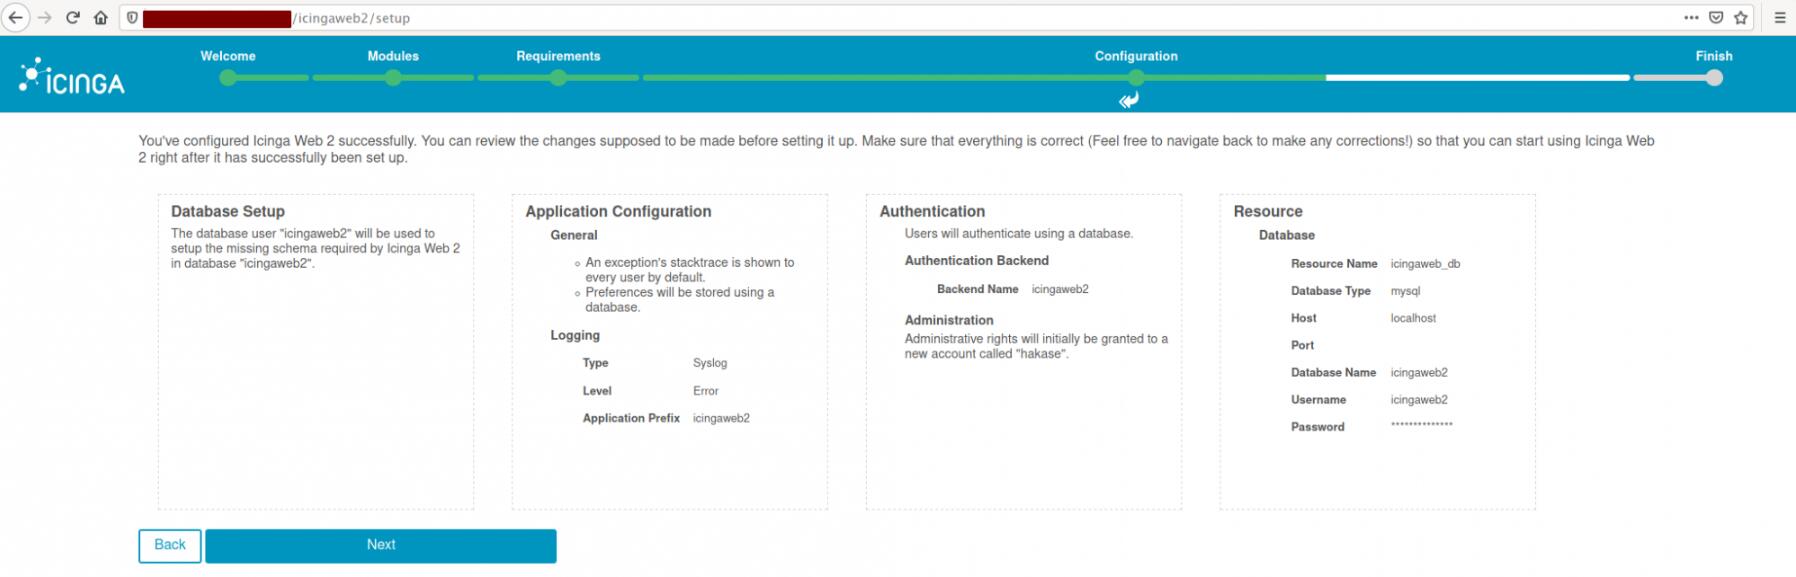This screenshot has width=1796, height=577.
Task: Click the Welcome progress dot
Action: (x=228, y=78)
